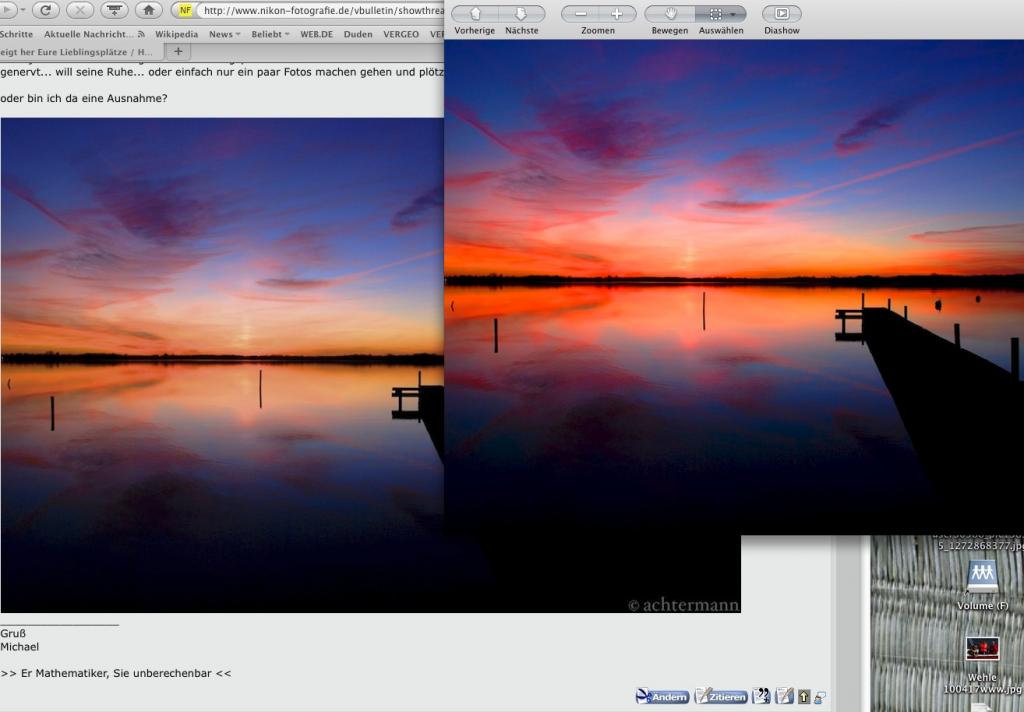Click the quick reply pencil icon
1024x712 pixels.
[x=784, y=696]
